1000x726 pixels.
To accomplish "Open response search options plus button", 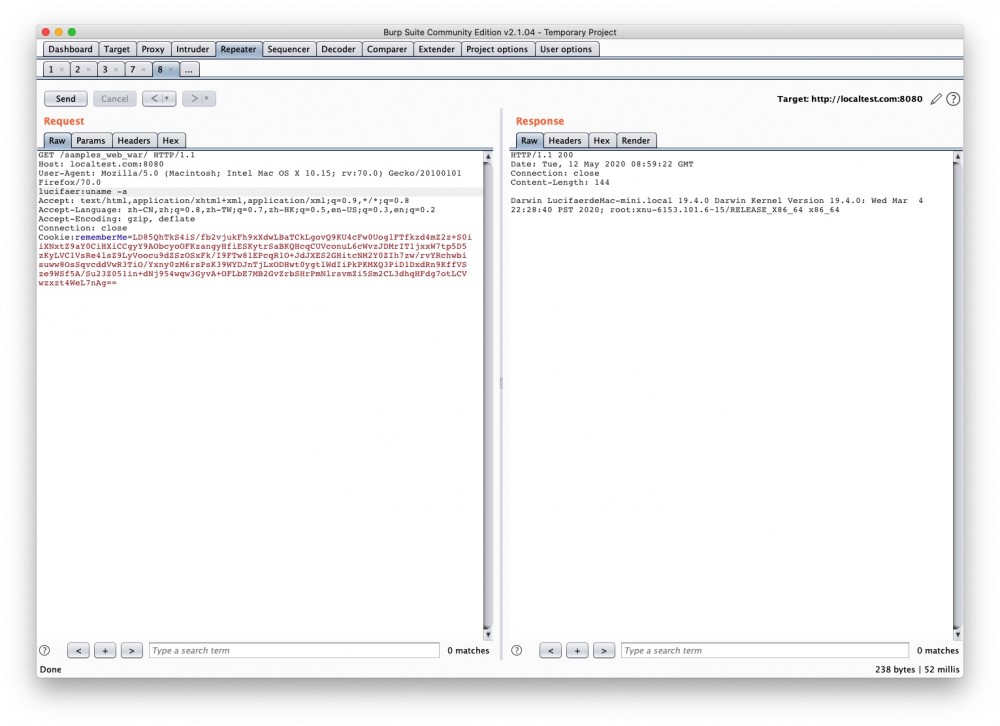I will 577,651.
